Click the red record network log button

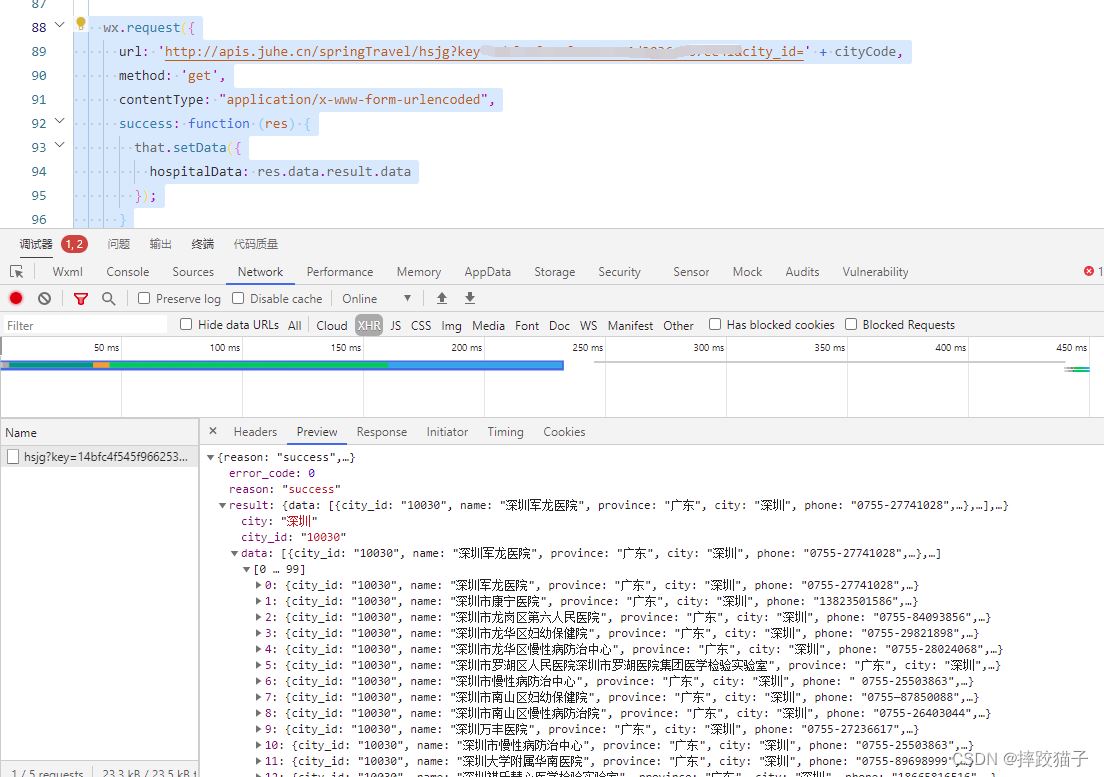[x=16, y=298]
